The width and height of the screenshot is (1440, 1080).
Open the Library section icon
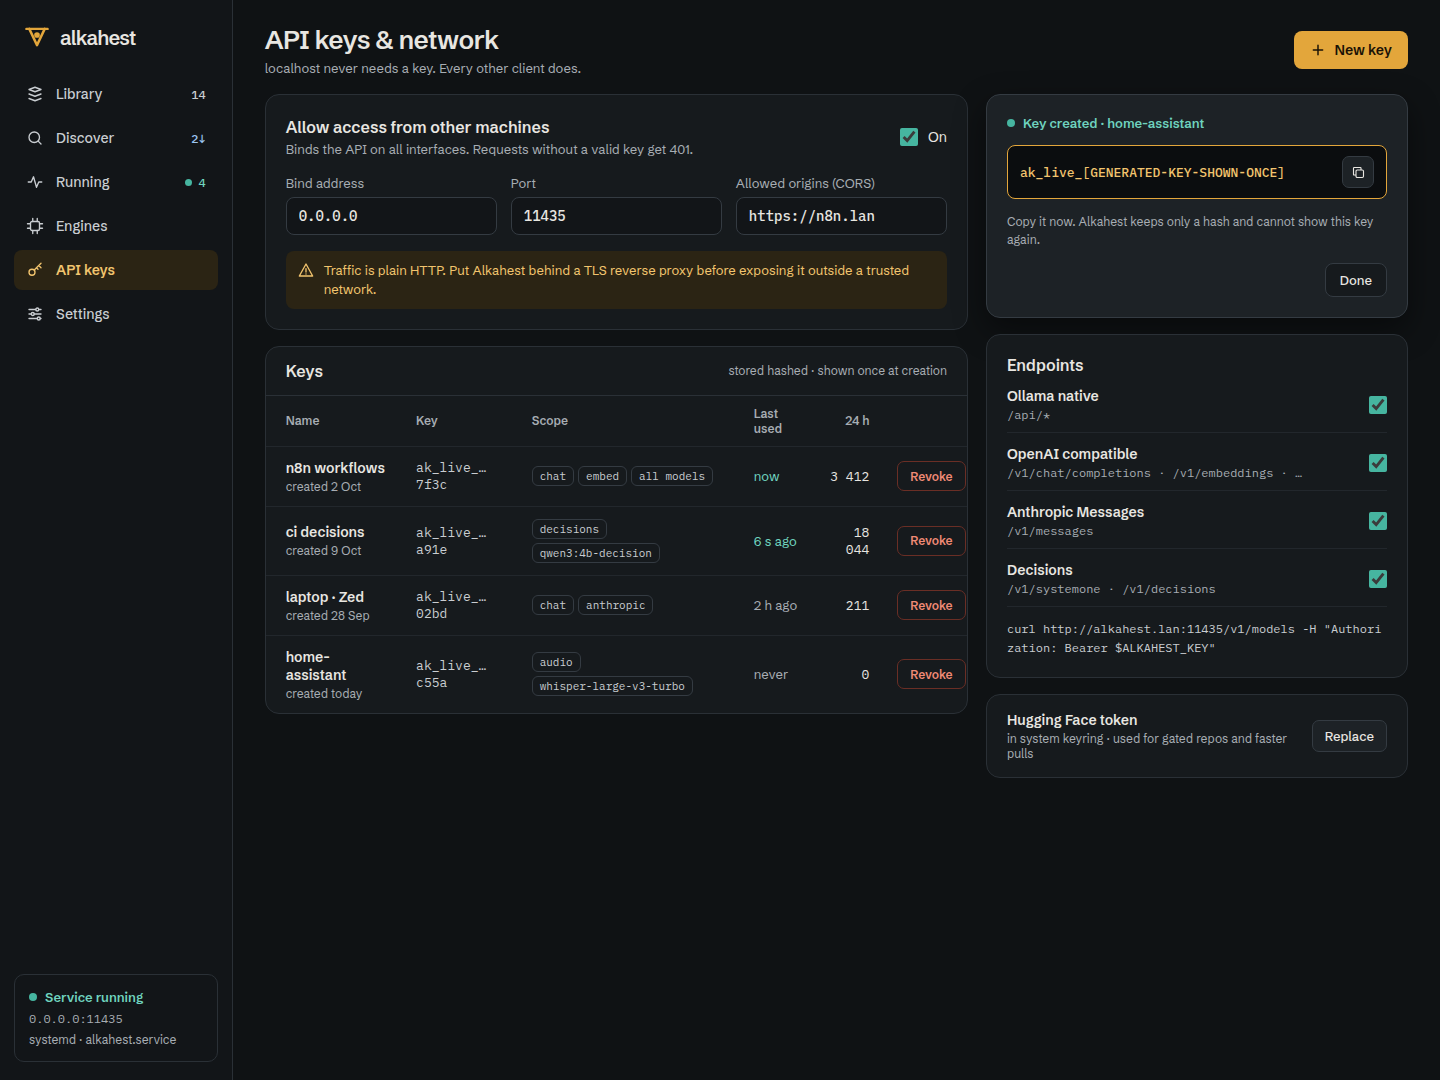coord(35,94)
